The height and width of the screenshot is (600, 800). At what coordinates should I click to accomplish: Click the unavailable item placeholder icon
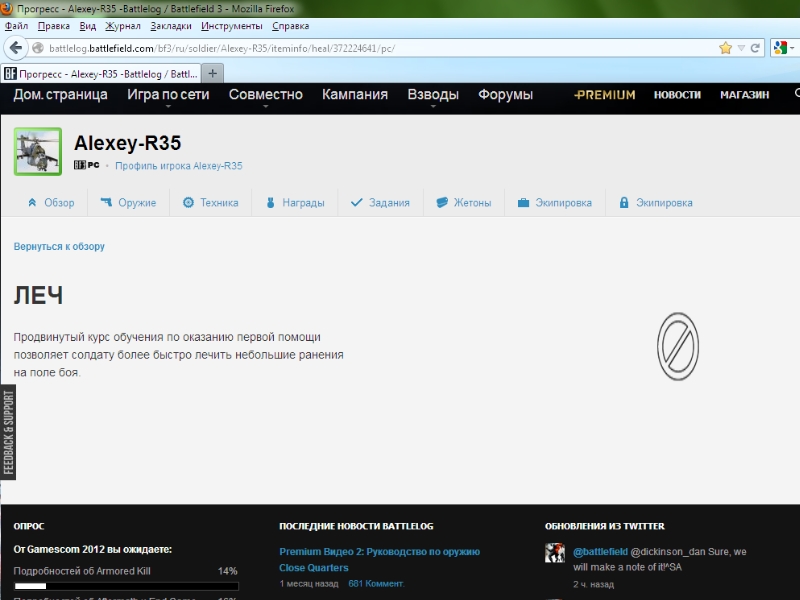pyautogui.click(x=678, y=346)
